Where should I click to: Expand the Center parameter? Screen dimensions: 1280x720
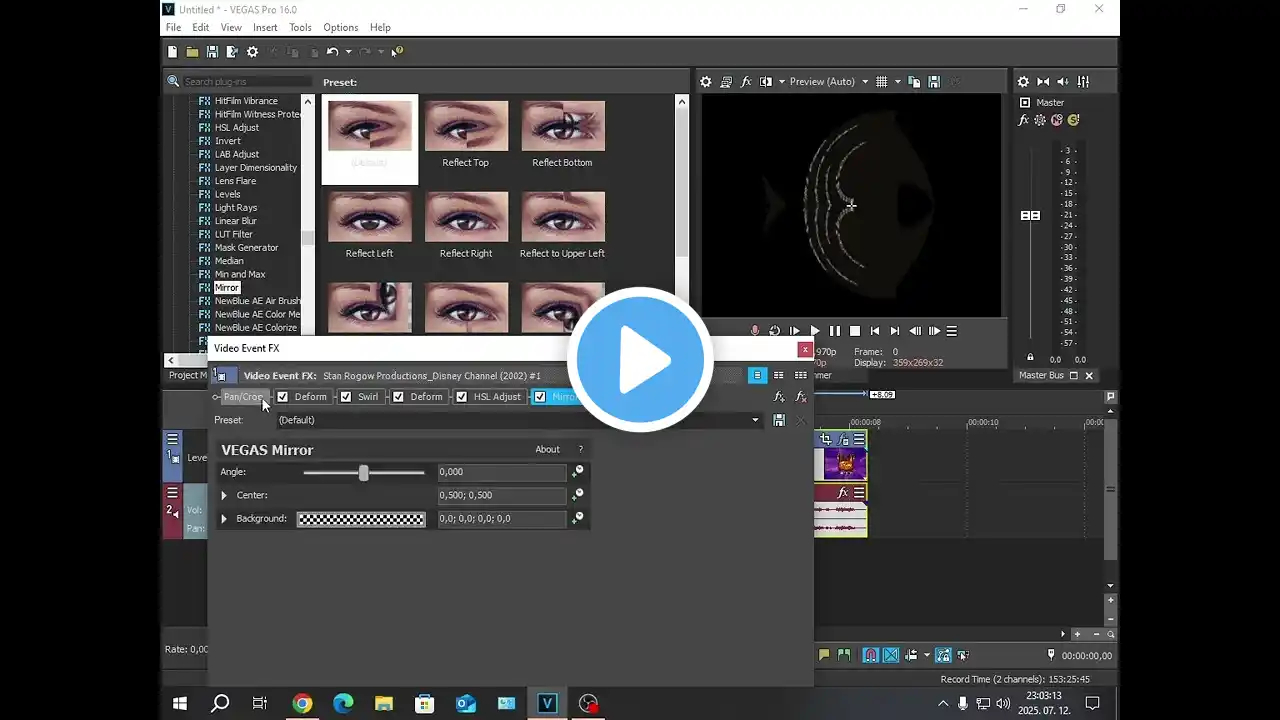pyautogui.click(x=224, y=496)
